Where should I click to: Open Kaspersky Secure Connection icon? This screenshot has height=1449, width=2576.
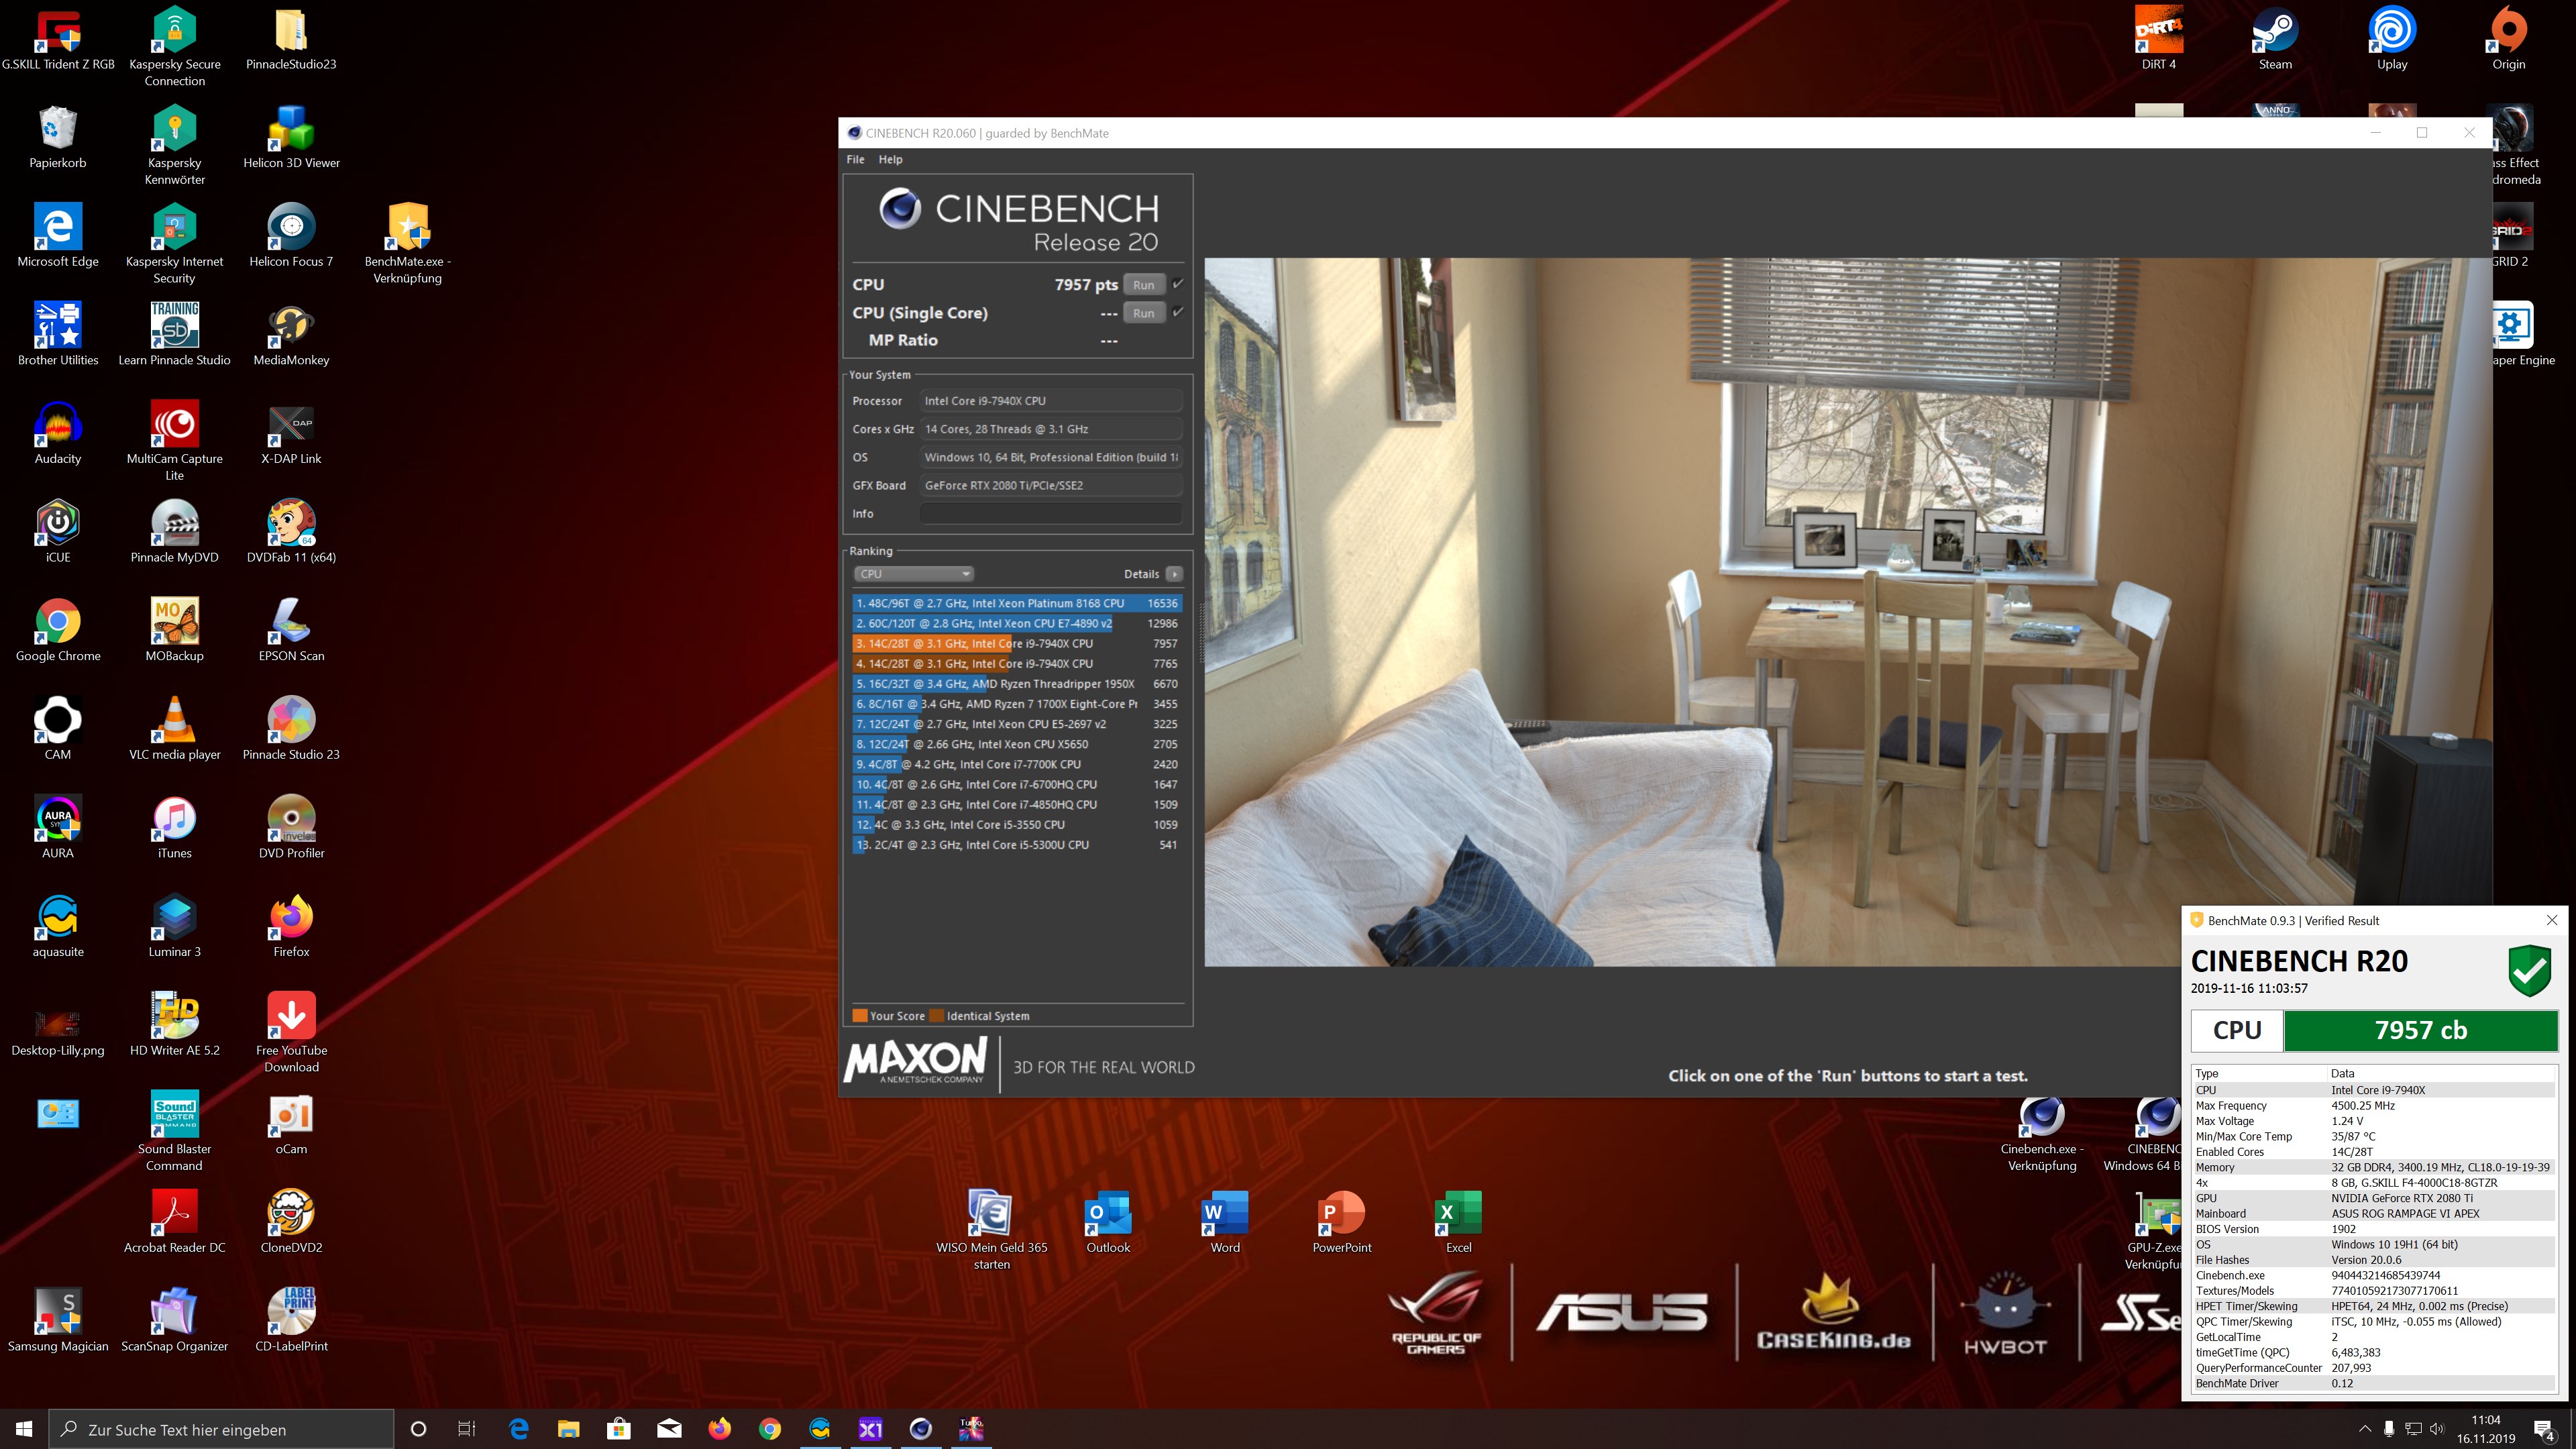coord(175,47)
